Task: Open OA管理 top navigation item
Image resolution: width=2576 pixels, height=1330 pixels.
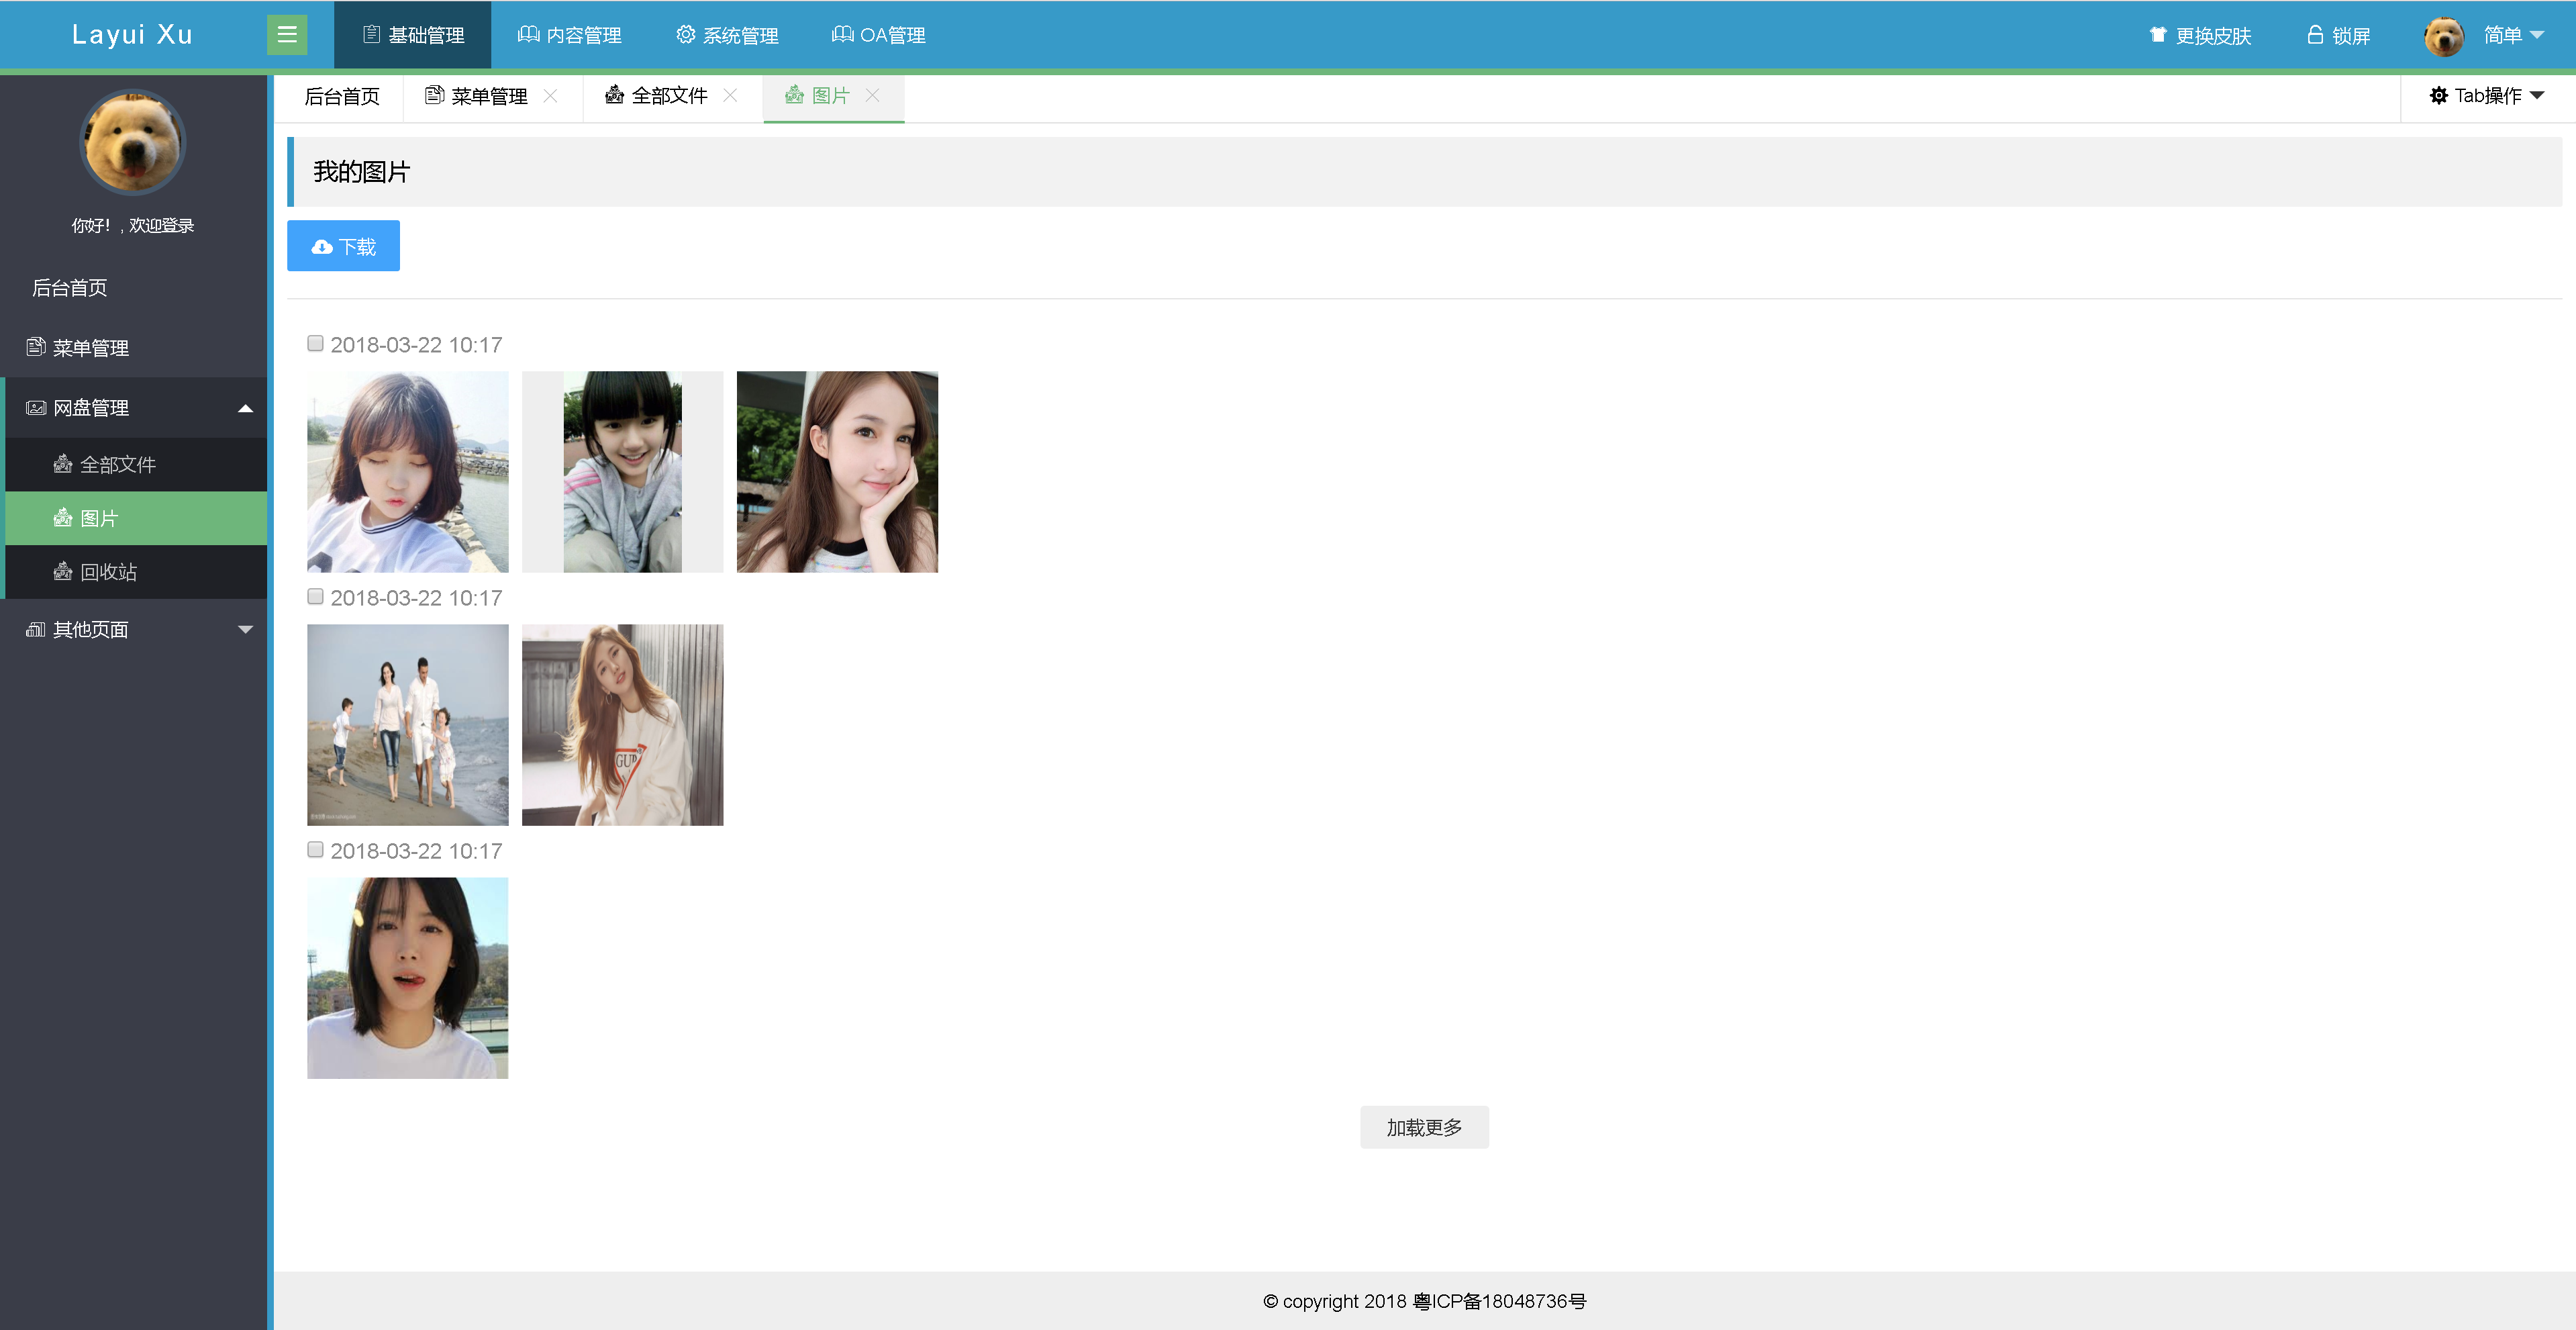Action: coord(878,35)
